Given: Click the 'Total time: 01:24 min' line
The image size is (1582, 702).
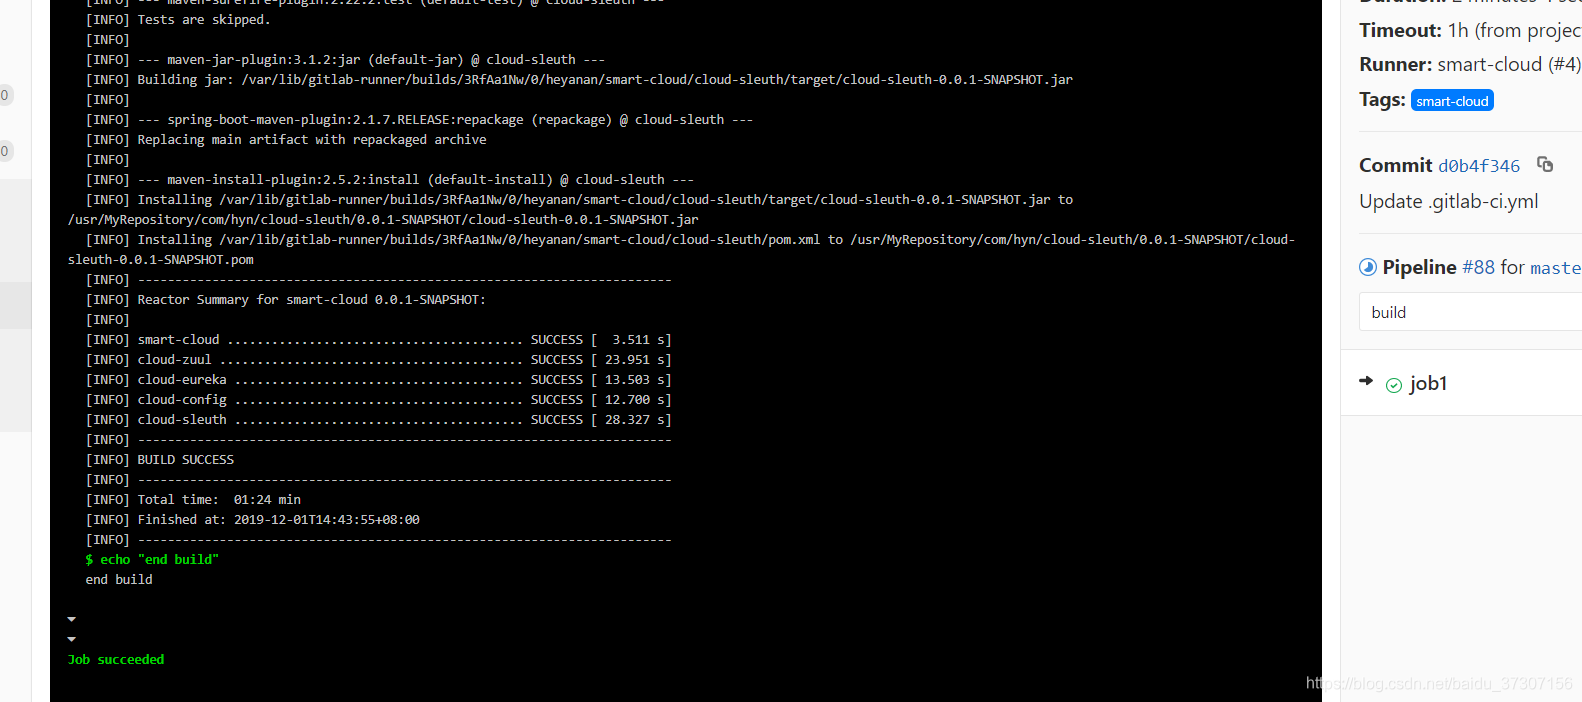Looking at the screenshot, I should click(x=193, y=499).
